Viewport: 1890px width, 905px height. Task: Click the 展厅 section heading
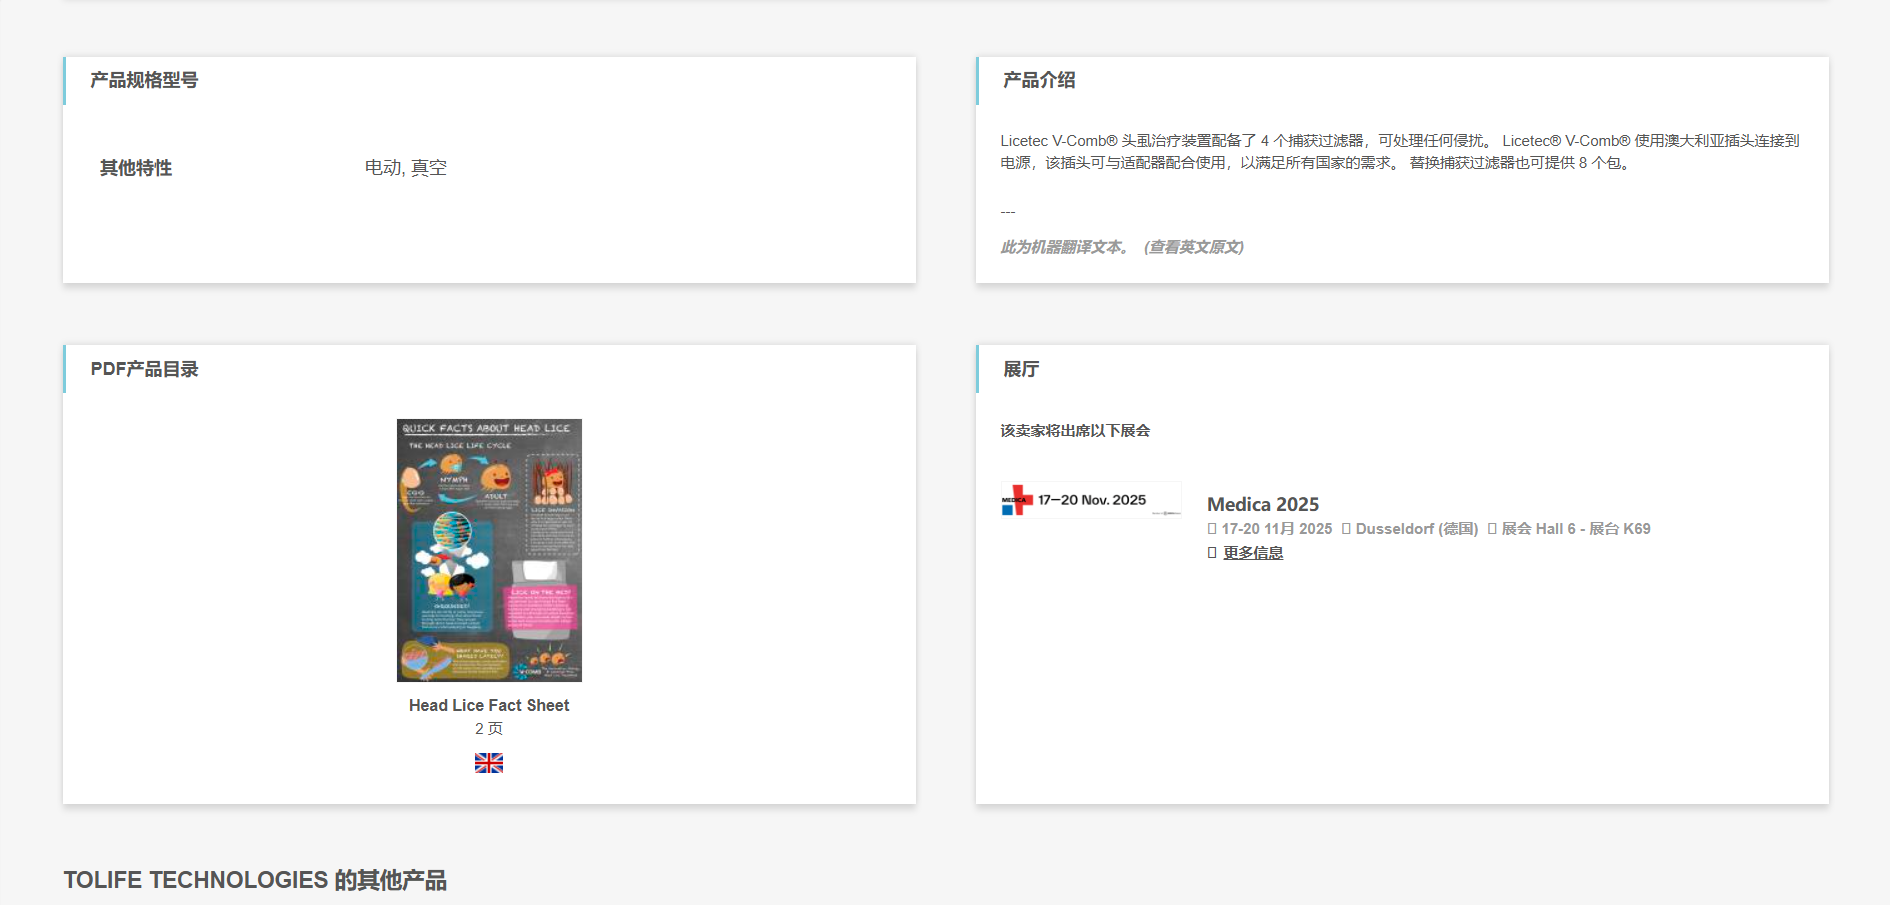click(1019, 368)
